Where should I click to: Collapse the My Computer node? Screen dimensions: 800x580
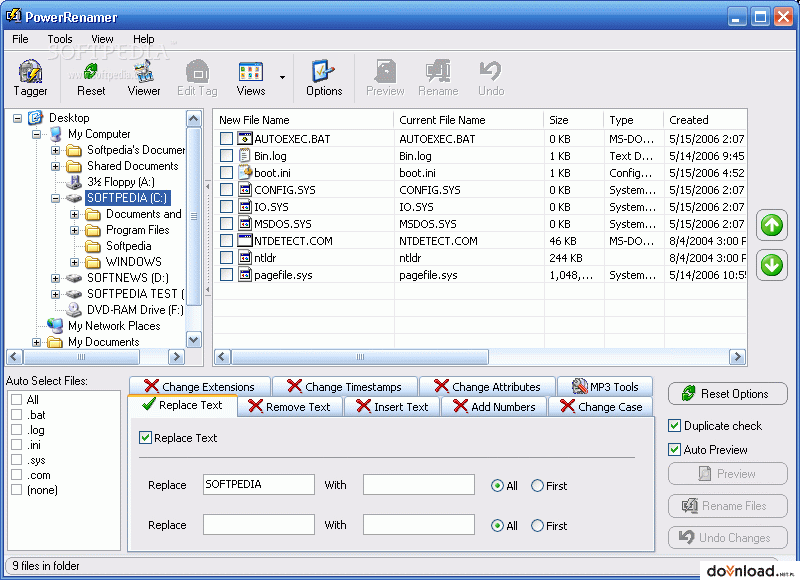[x=36, y=135]
